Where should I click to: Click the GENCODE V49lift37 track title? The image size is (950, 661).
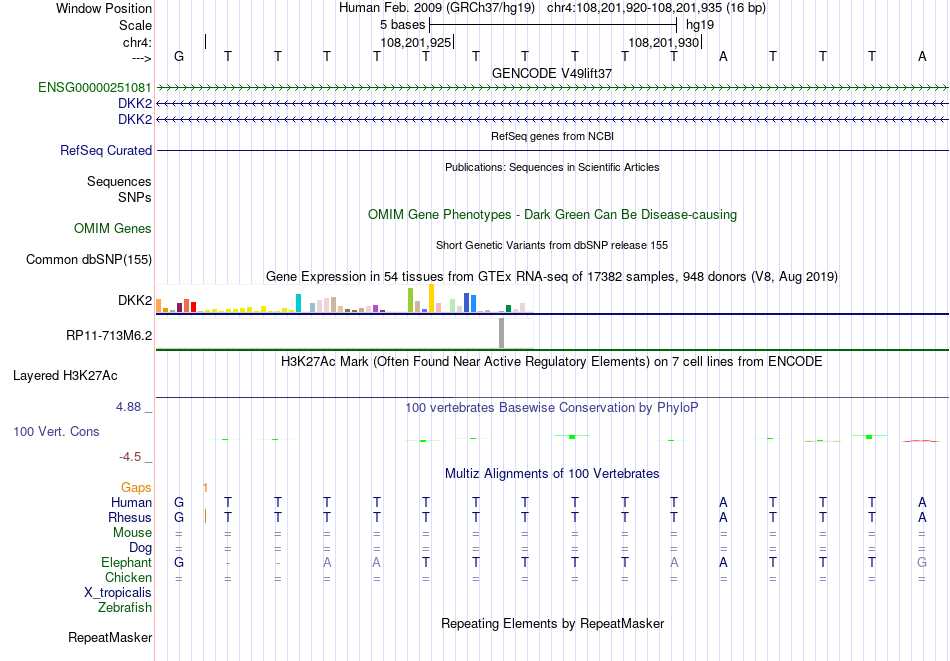552,73
